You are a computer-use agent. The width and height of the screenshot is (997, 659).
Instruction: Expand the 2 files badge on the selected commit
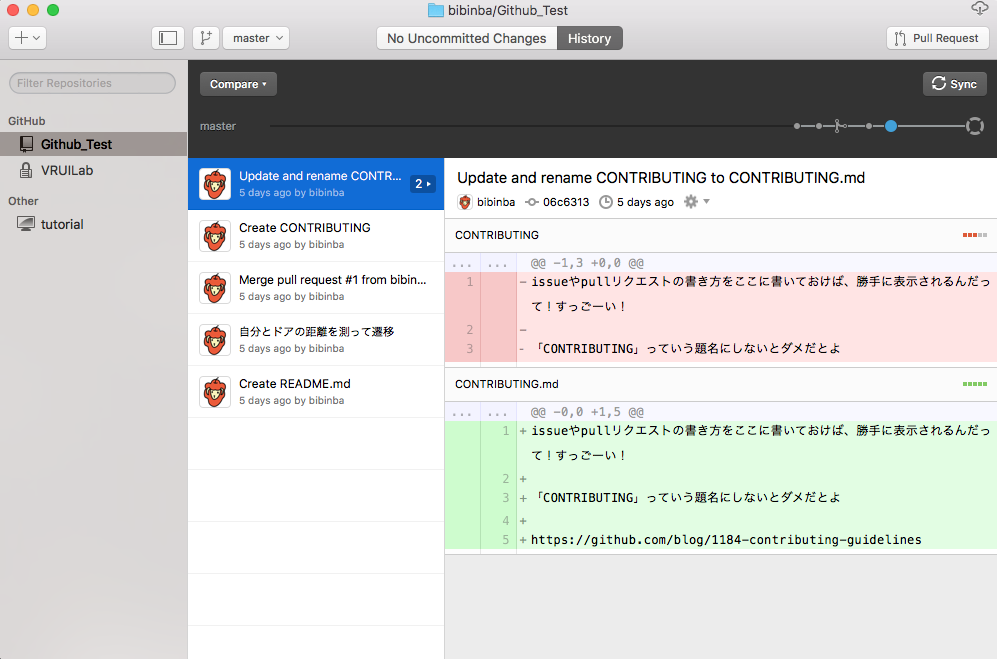click(423, 184)
